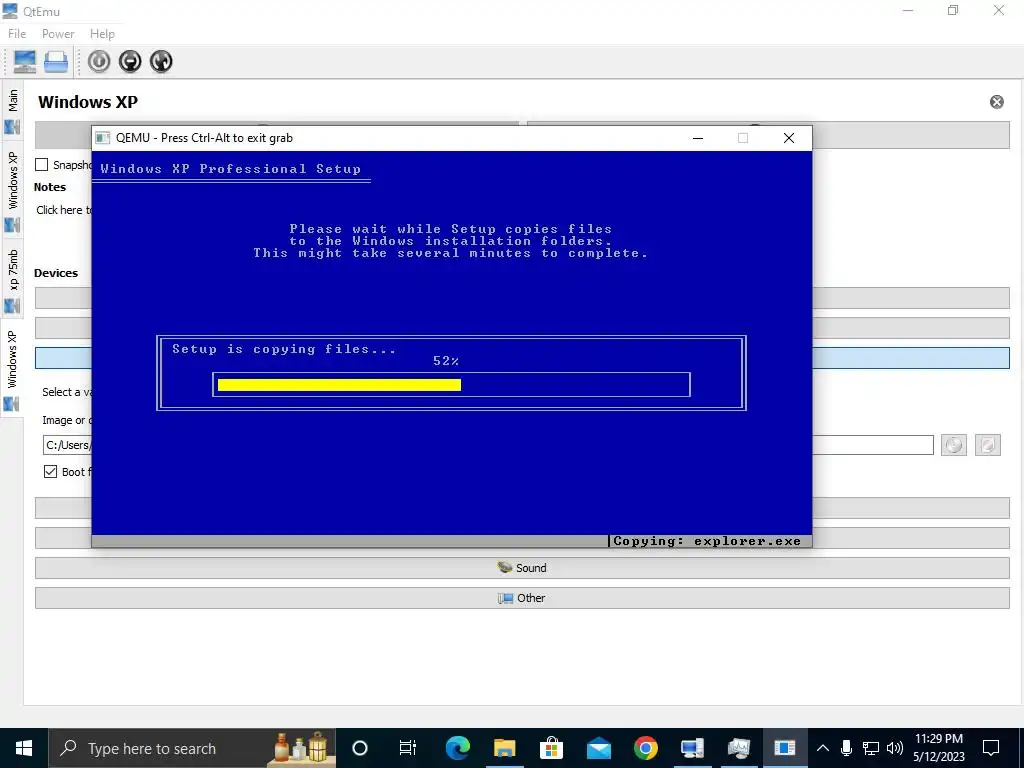Click the restart machine toolbar icon

(161, 61)
